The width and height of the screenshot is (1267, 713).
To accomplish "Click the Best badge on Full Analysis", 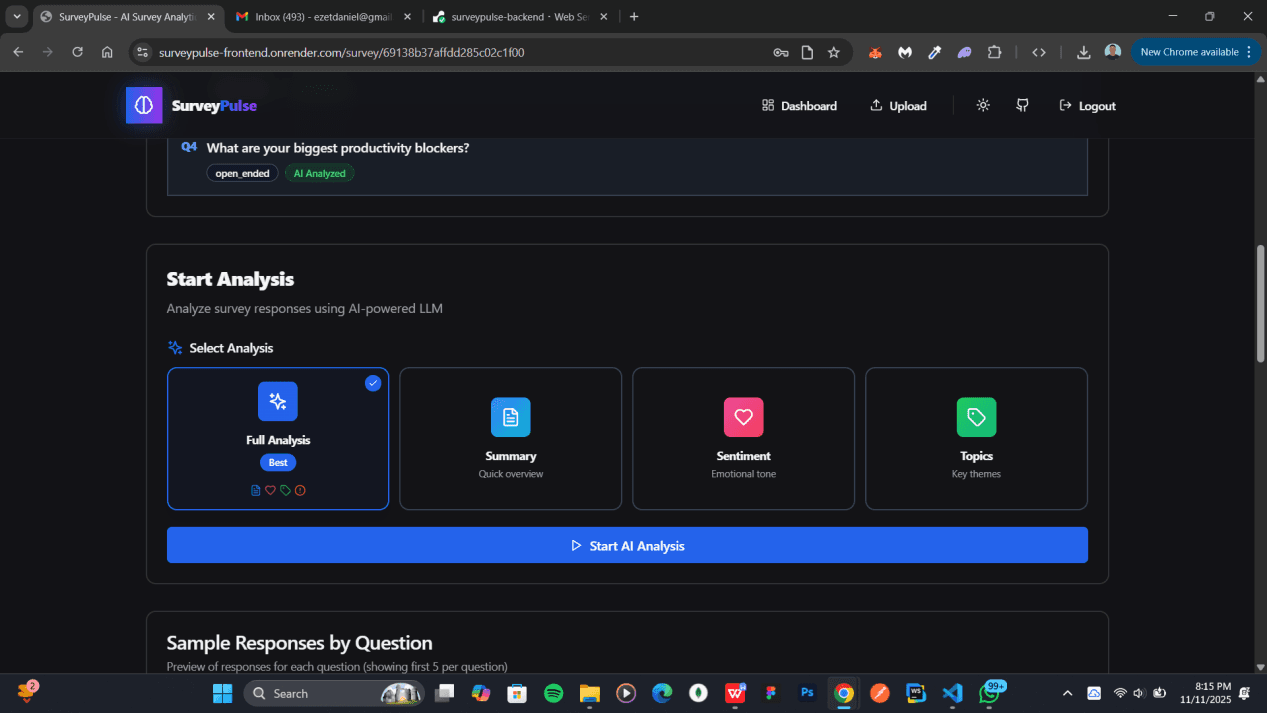I will pyautogui.click(x=278, y=463).
